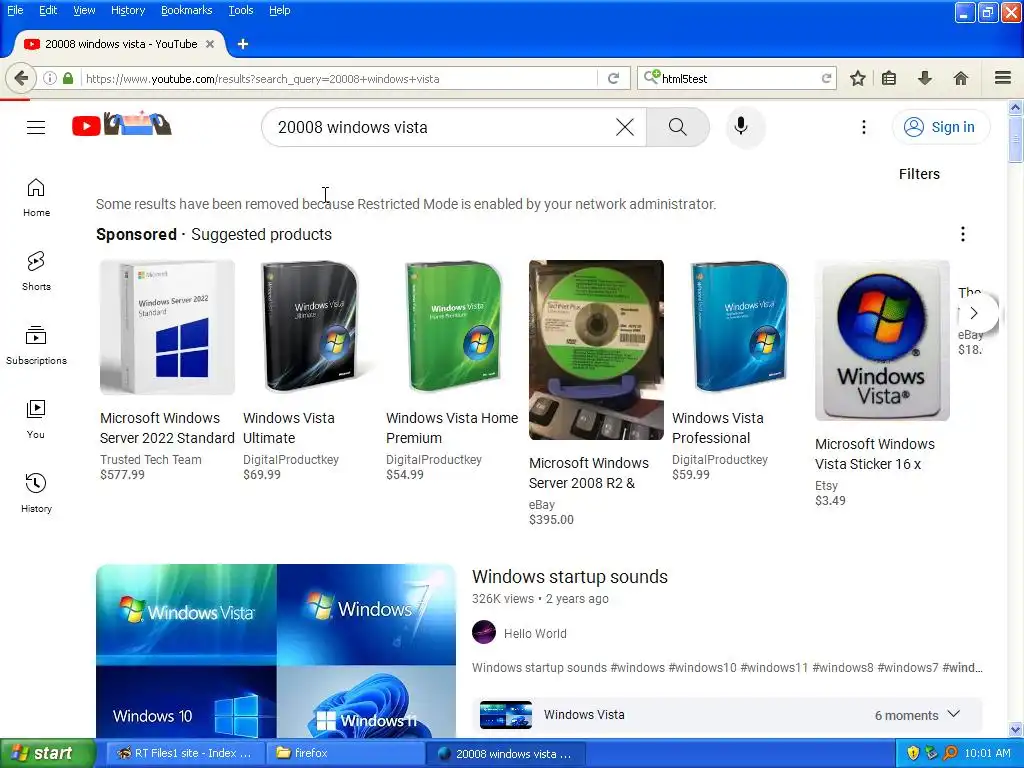Click the YouTube magnifier search button
Image resolution: width=1024 pixels, height=768 pixels.
(x=678, y=127)
